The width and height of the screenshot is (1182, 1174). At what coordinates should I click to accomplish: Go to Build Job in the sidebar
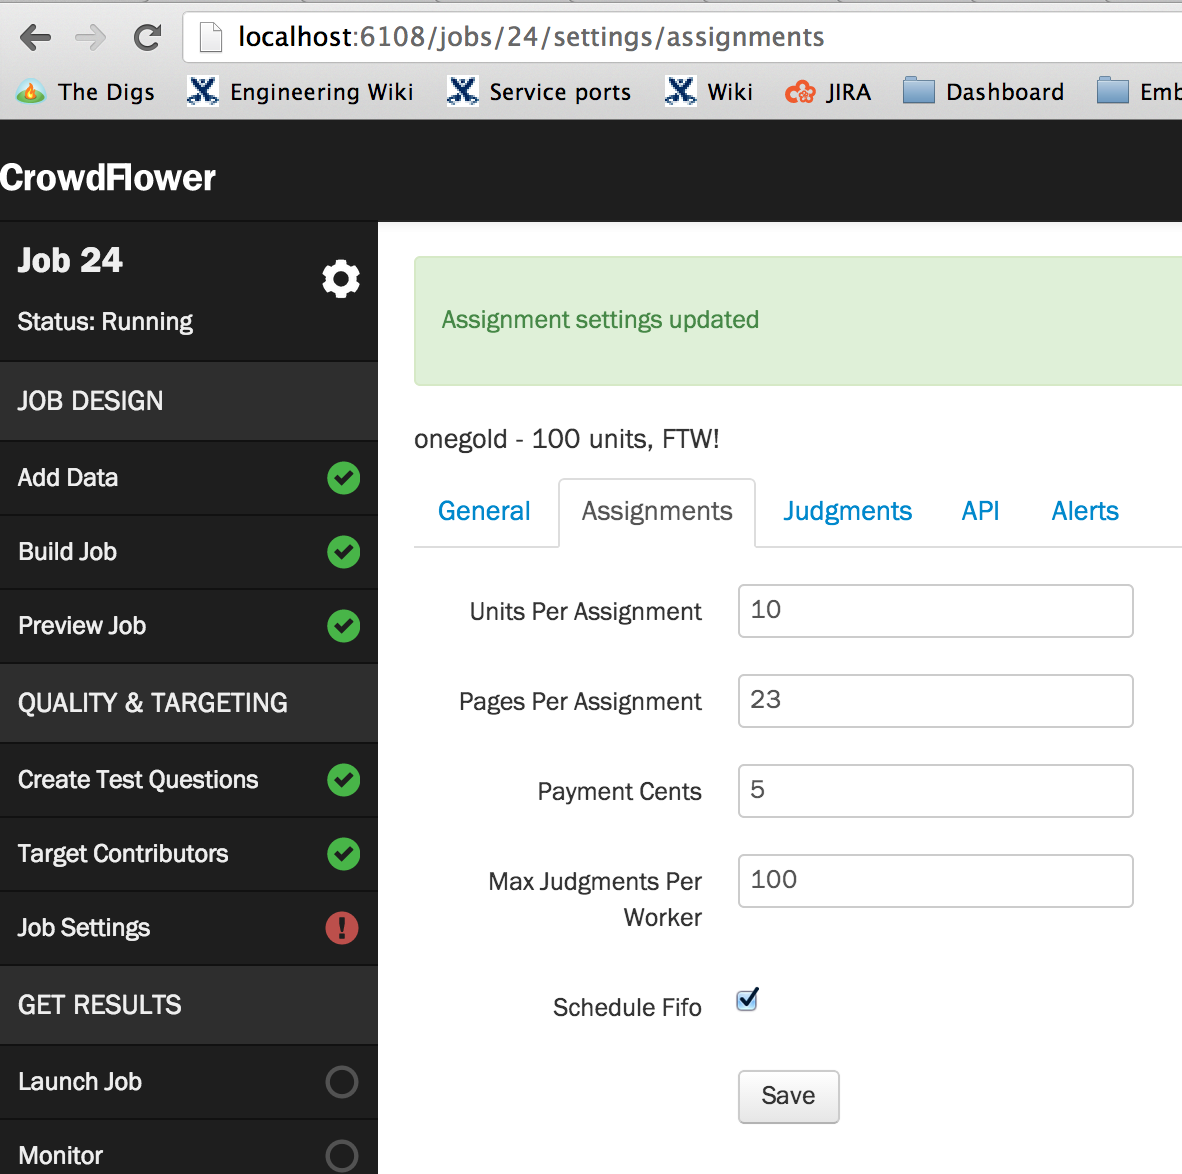point(188,552)
